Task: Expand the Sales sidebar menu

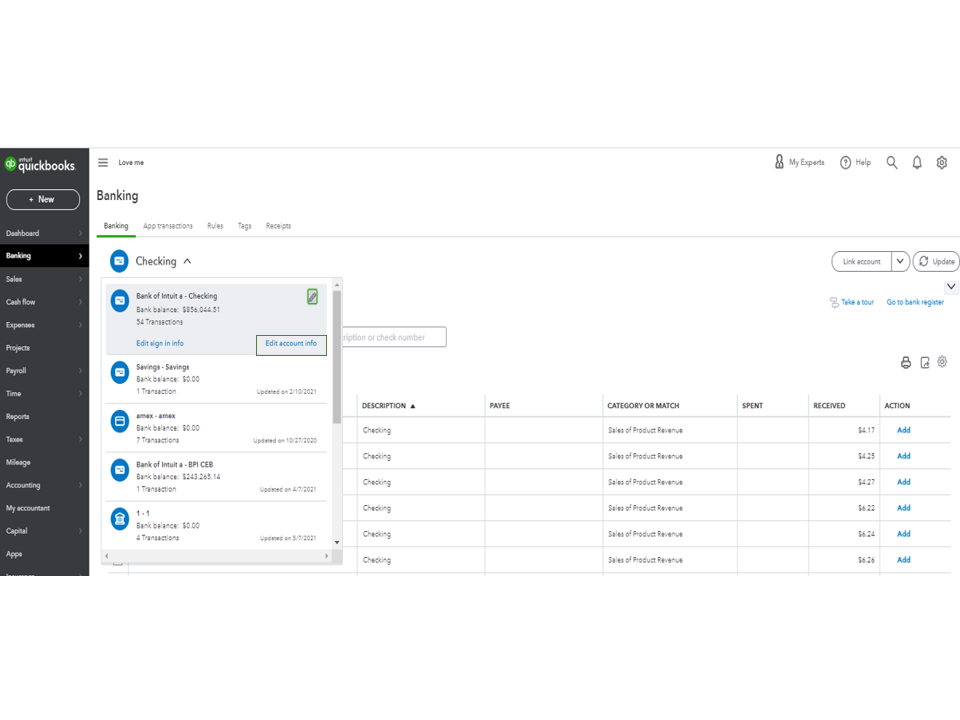Action: point(44,279)
